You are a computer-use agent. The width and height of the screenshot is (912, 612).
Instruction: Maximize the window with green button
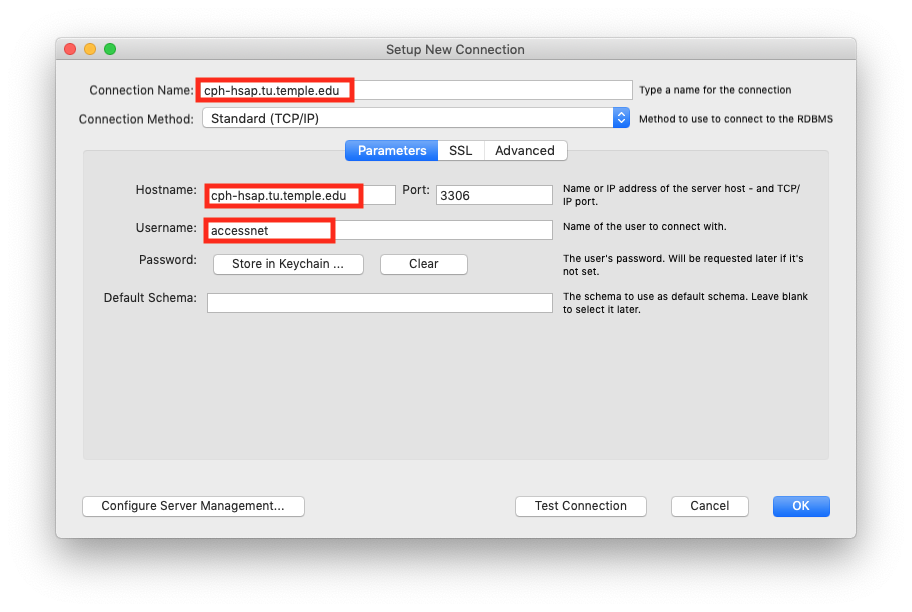110,49
